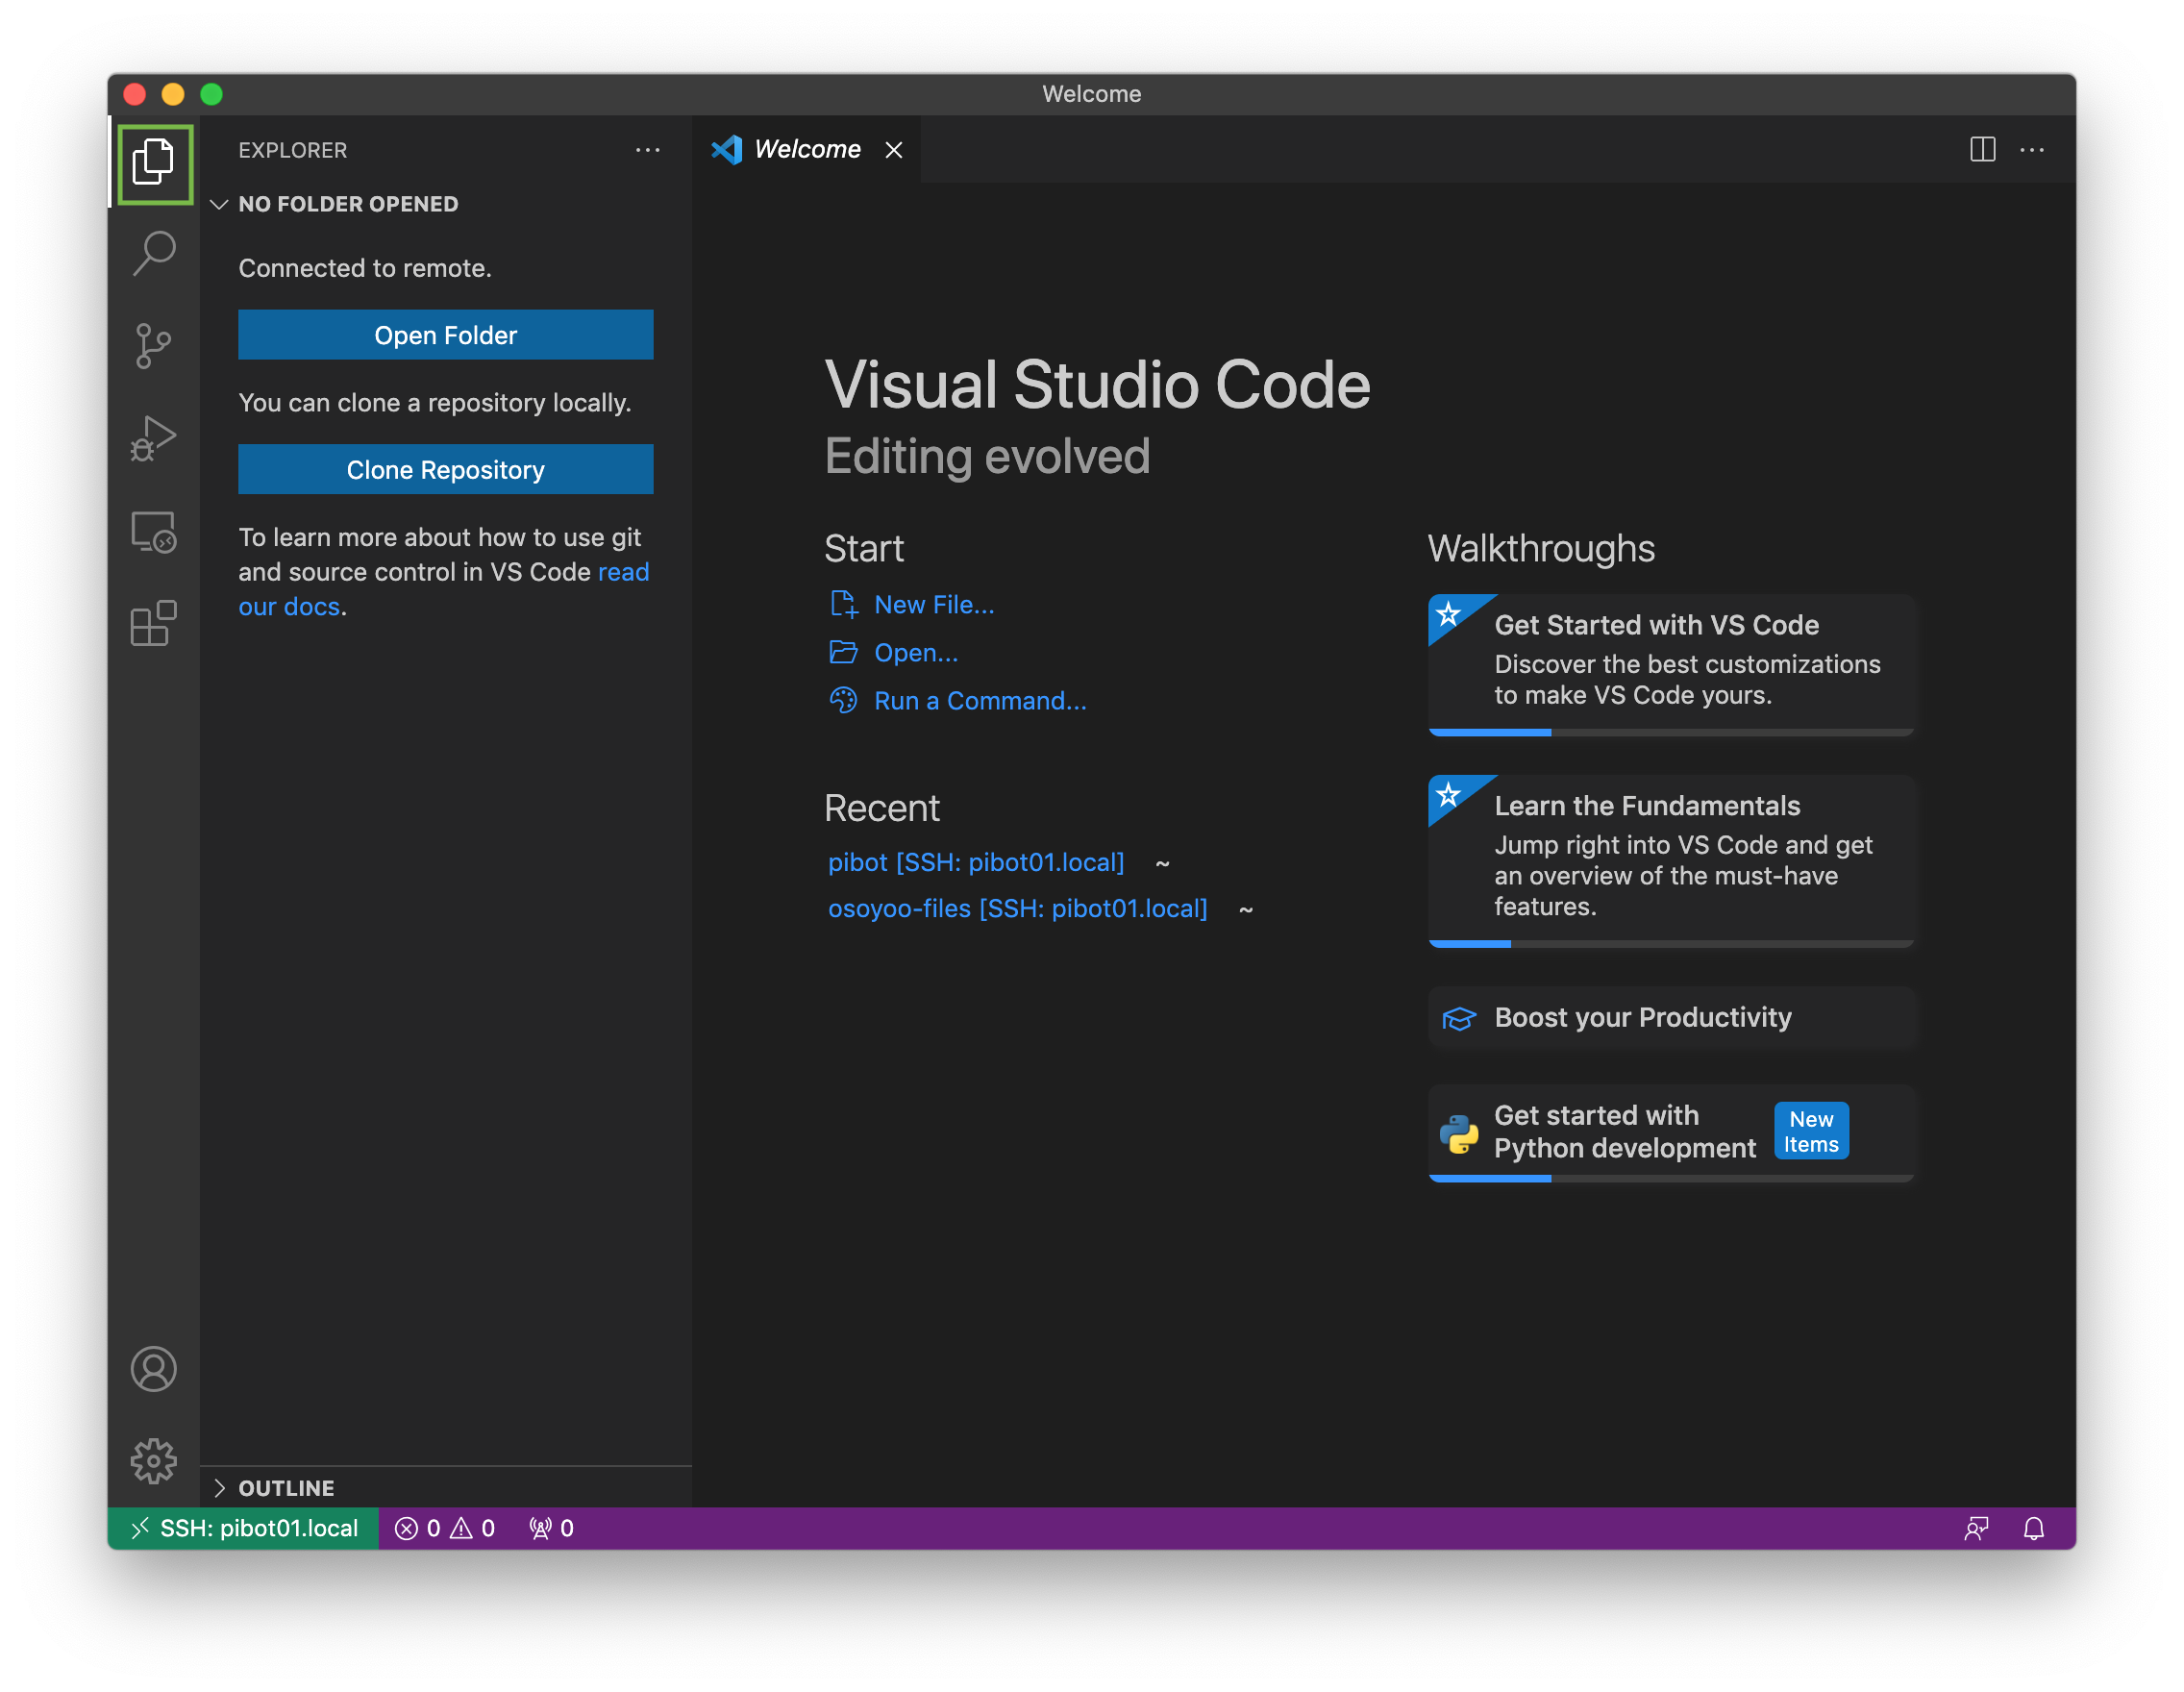
Task: Click the Explorer views and more actions ellipsis
Action: pos(648,150)
